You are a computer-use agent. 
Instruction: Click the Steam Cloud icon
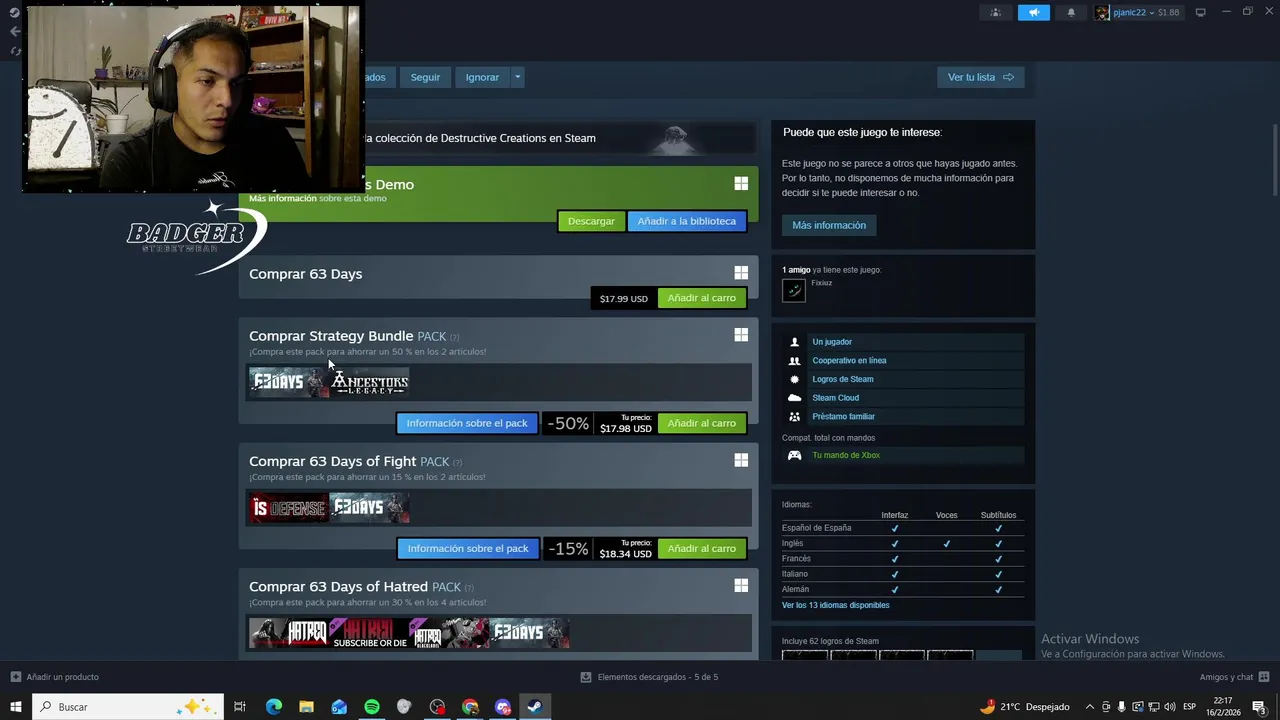[795, 398]
